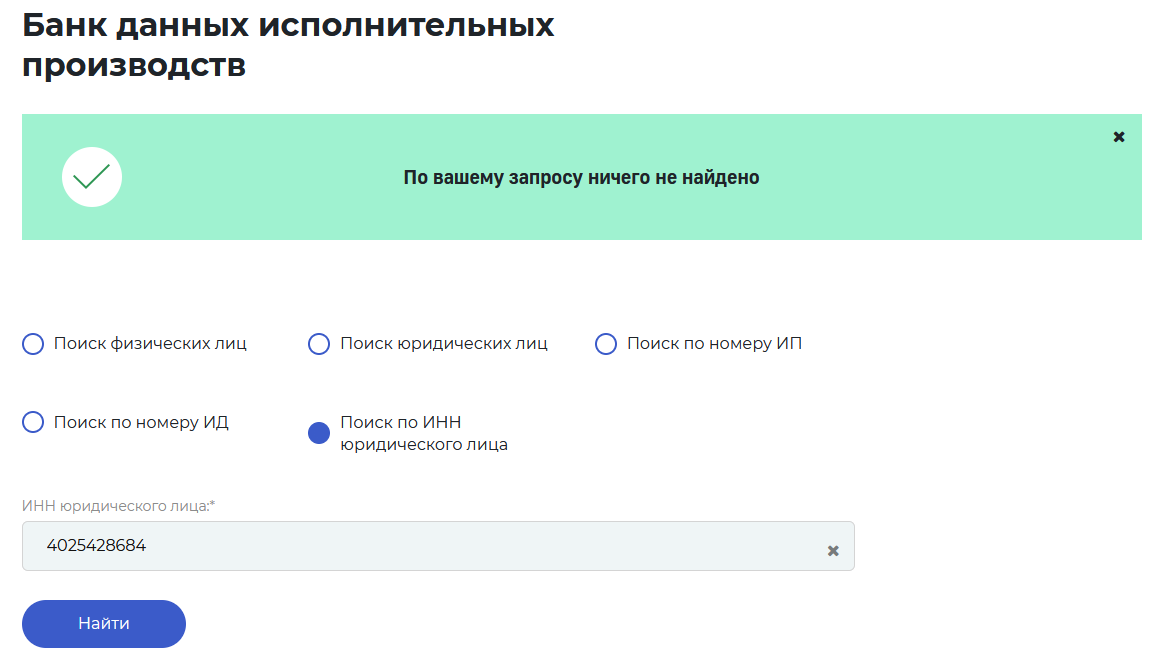Click the X to erase value 4025428684
Viewport: 1171px width, 671px height.
(x=832, y=548)
